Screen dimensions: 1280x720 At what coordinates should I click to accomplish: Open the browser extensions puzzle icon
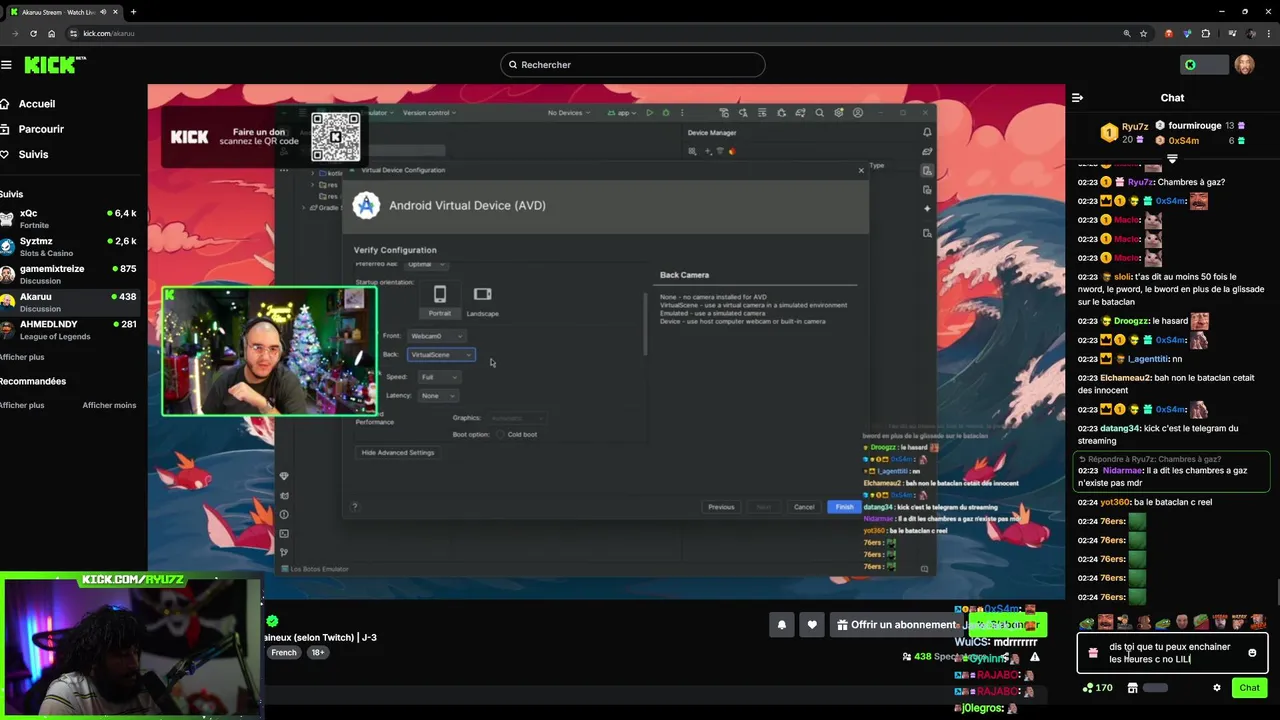point(1205,33)
